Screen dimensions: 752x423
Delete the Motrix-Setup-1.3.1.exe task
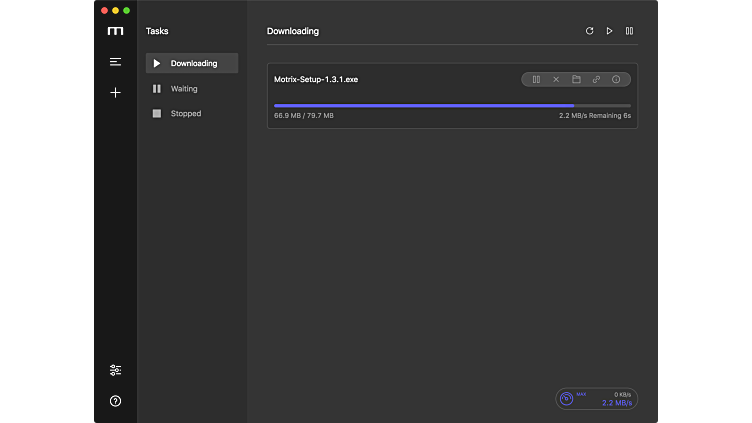[x=556, y=79]
